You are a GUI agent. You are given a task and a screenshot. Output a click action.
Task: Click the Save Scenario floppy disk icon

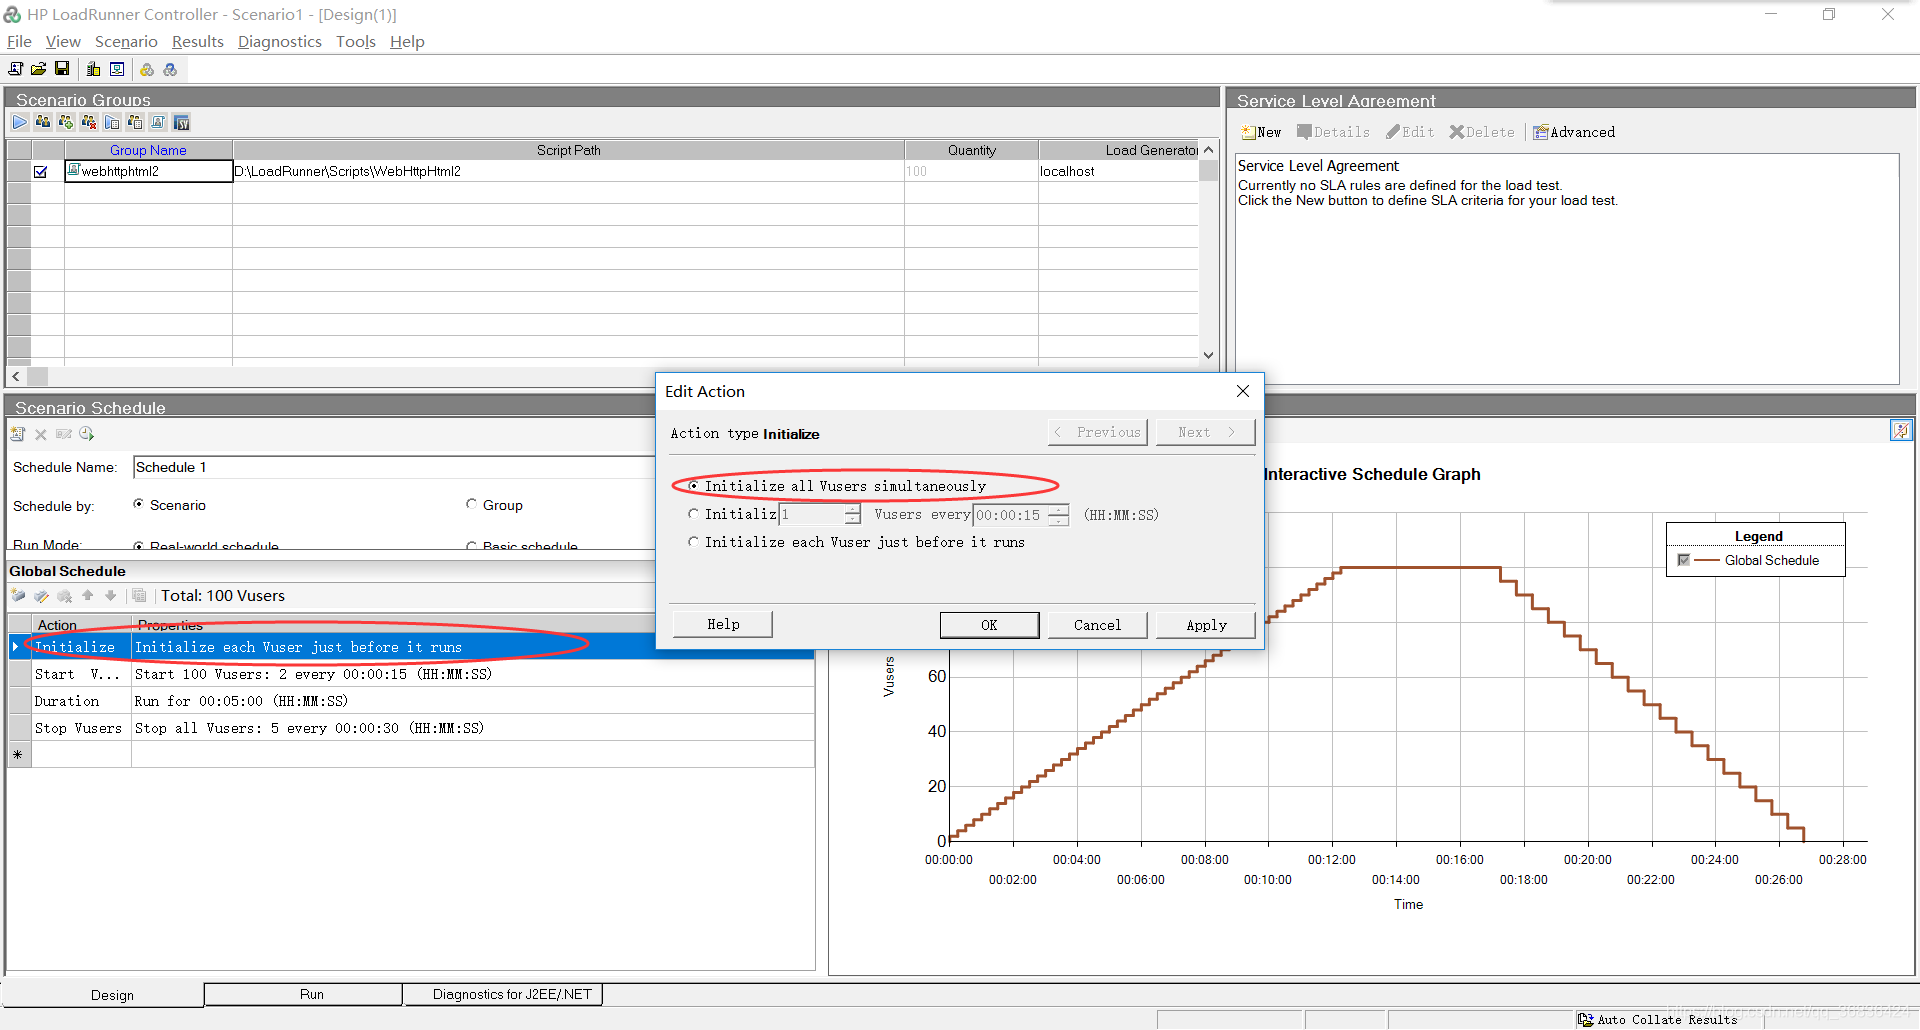62,69
